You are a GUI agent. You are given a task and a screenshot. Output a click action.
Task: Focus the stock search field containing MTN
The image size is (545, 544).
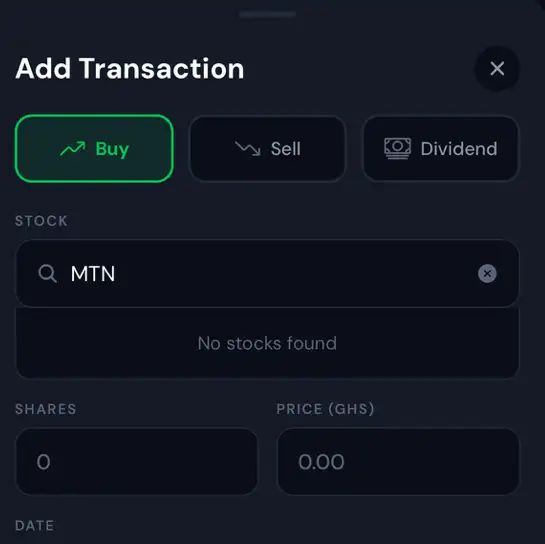coord(267,274)
